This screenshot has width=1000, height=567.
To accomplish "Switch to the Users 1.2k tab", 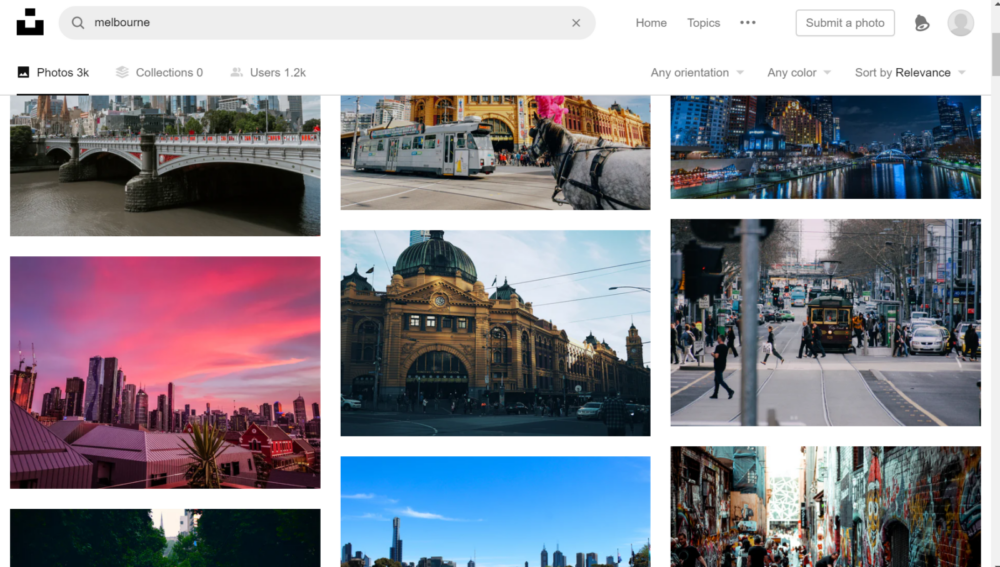I will [268, 73].
